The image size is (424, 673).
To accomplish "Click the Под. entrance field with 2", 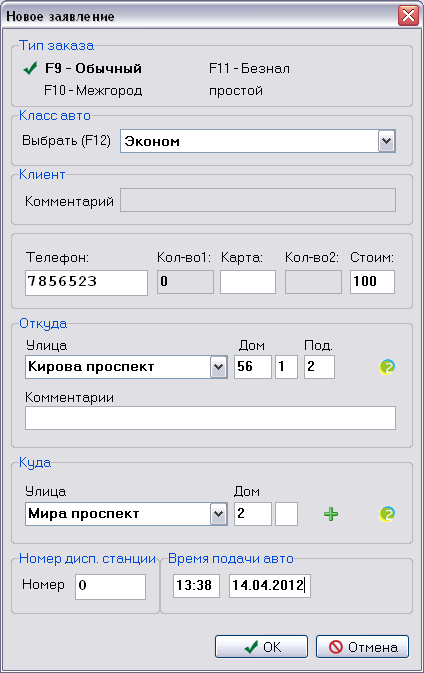I will (x=319, y=367).
